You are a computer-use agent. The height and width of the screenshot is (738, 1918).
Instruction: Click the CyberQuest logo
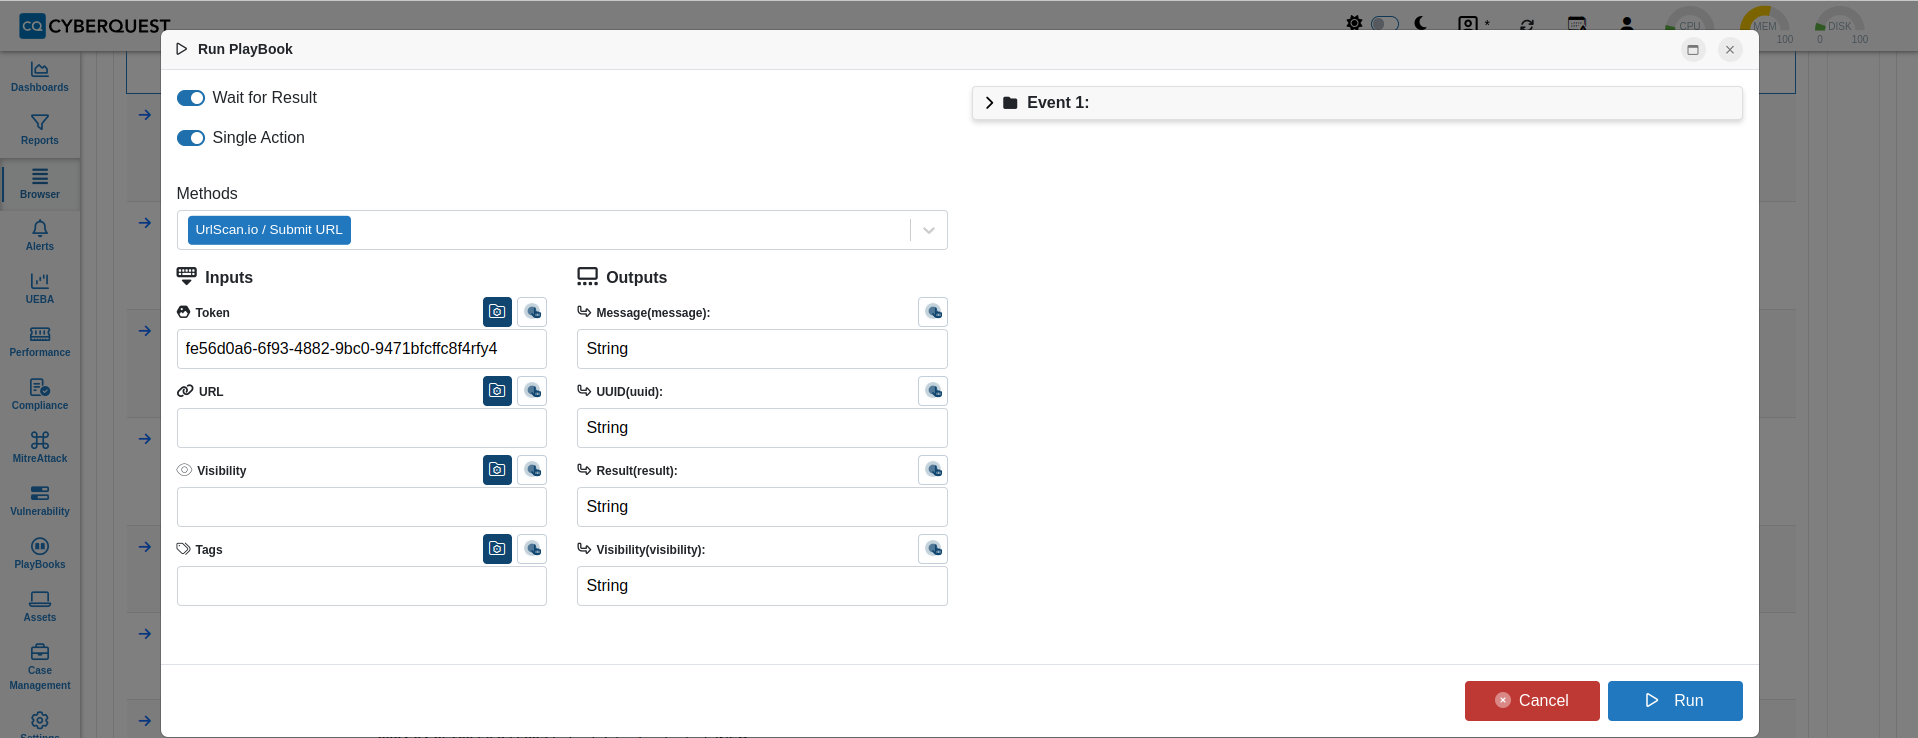point(95,26)
